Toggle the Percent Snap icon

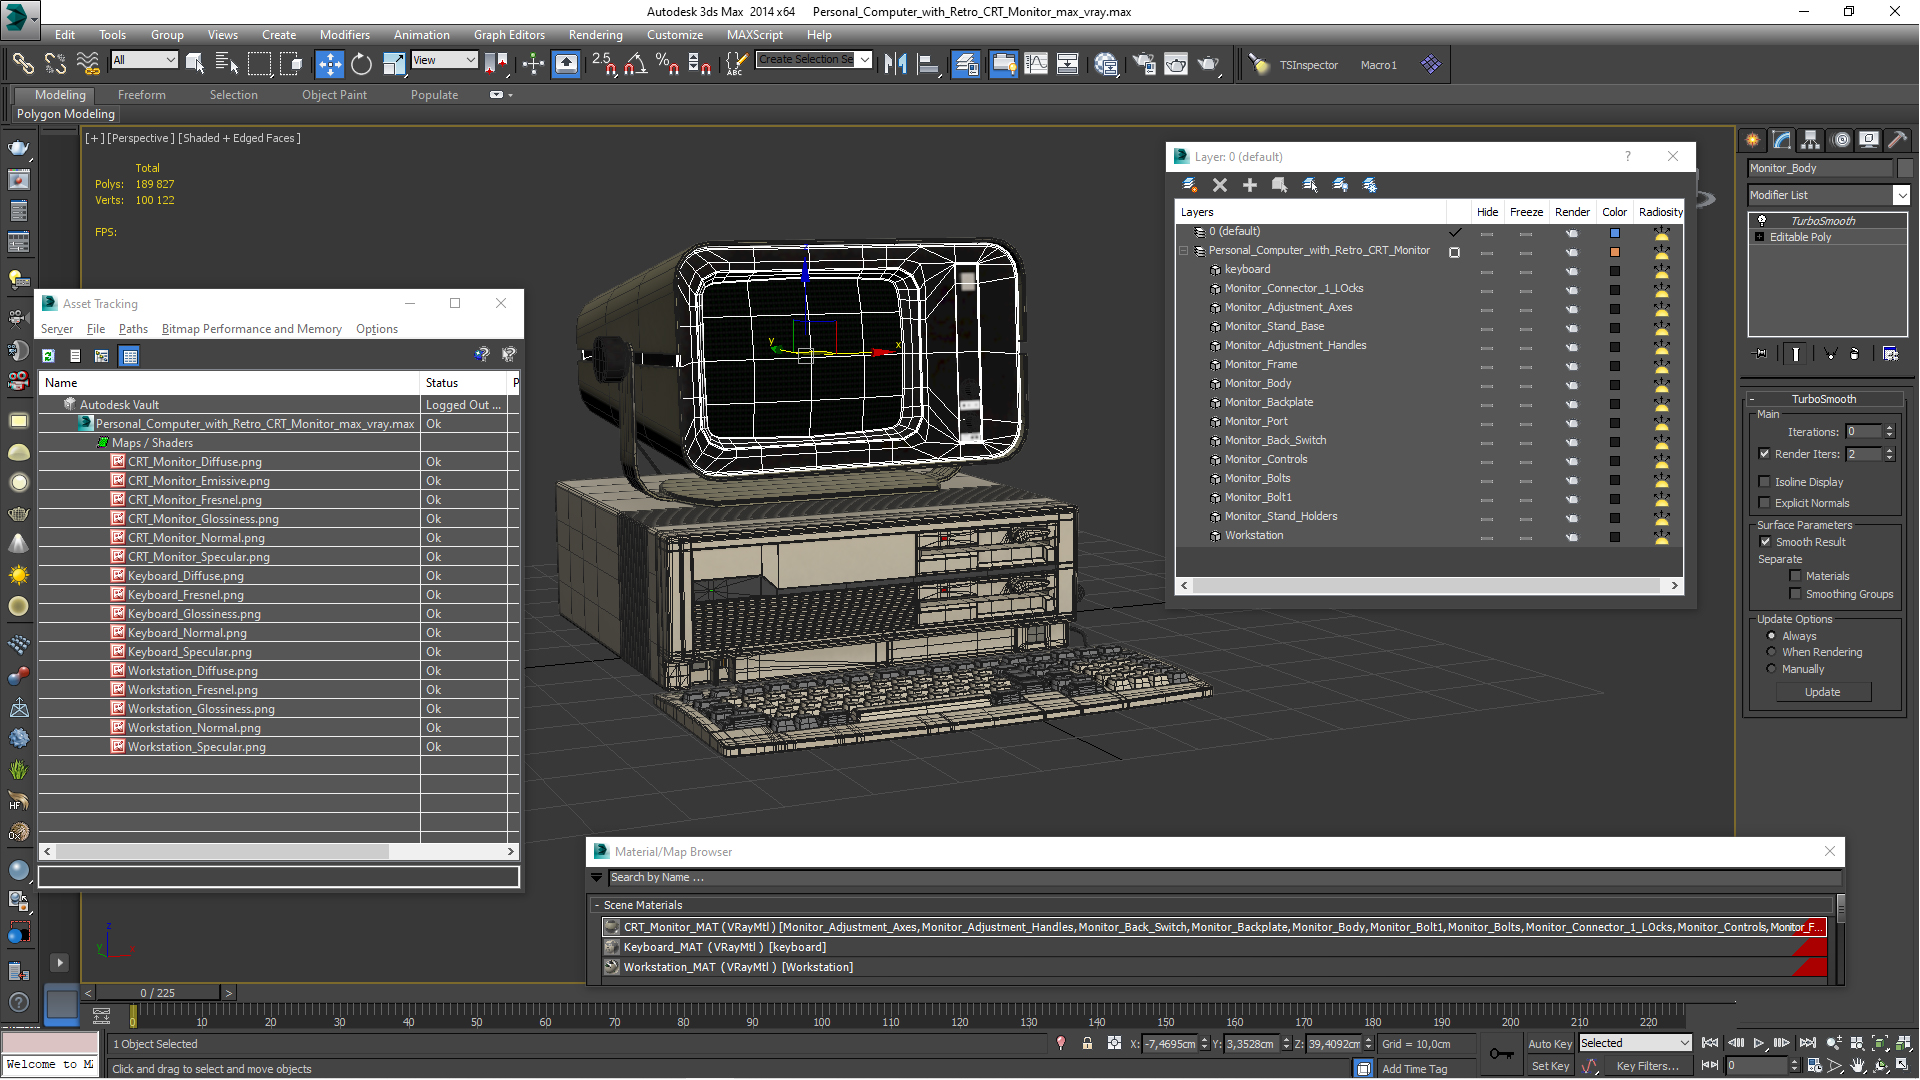point(667,64)
